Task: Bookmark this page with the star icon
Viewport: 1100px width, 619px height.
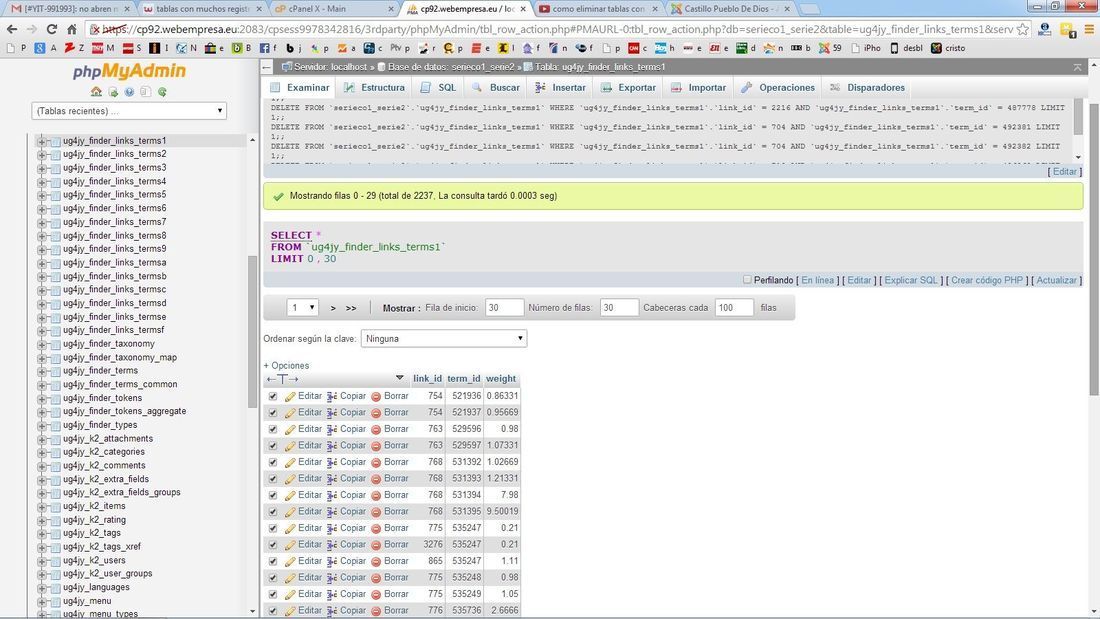Action: [1023, 29]
